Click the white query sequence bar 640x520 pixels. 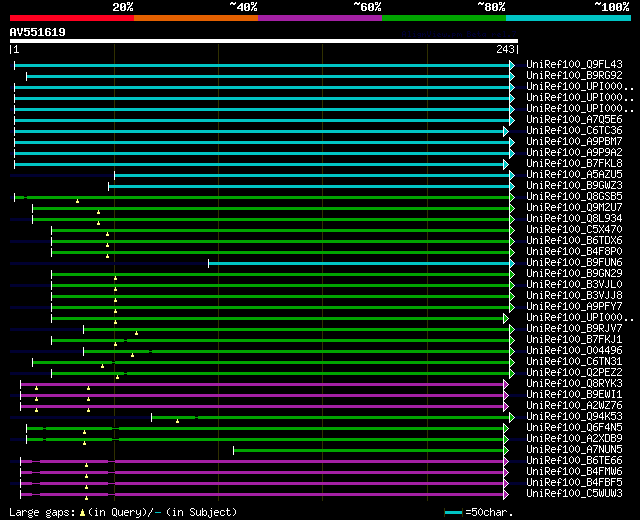(x=263, y=41)
